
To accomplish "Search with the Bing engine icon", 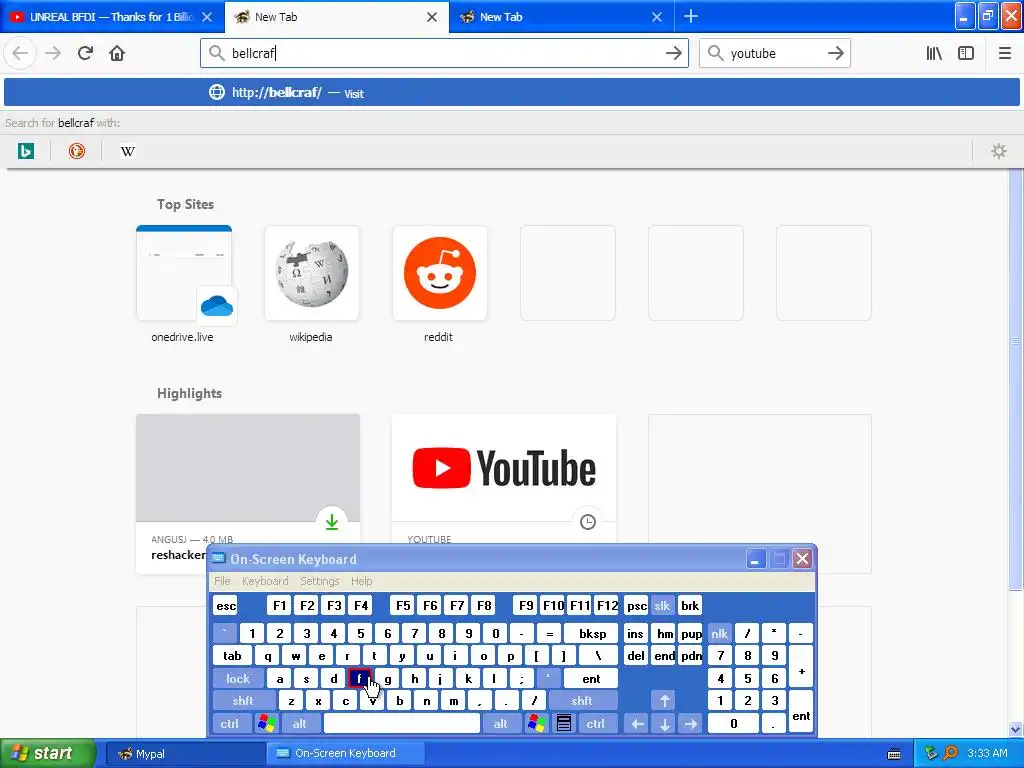I will click(x=25, y=152).
